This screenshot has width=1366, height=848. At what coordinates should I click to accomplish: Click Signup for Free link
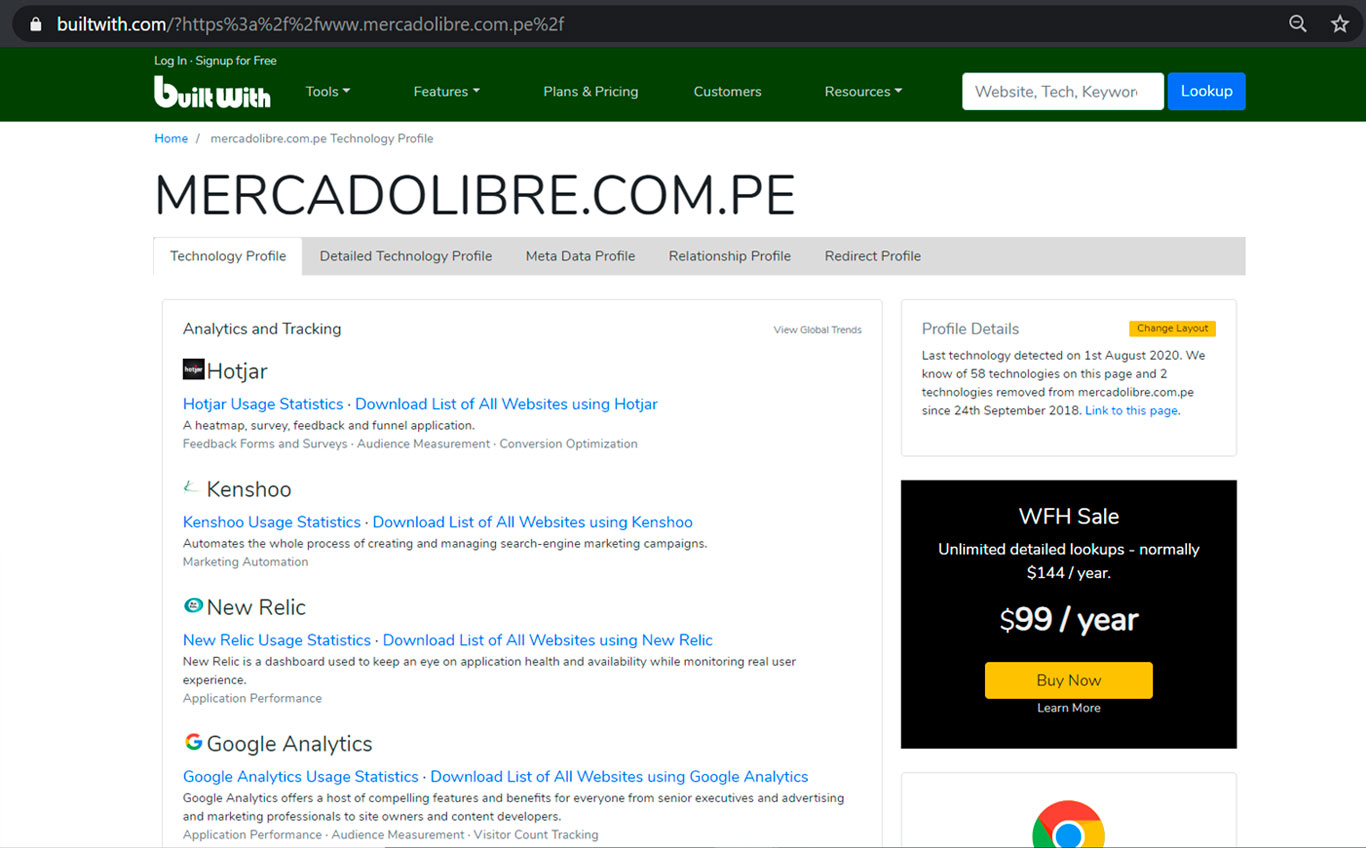(x=236, y=61)
